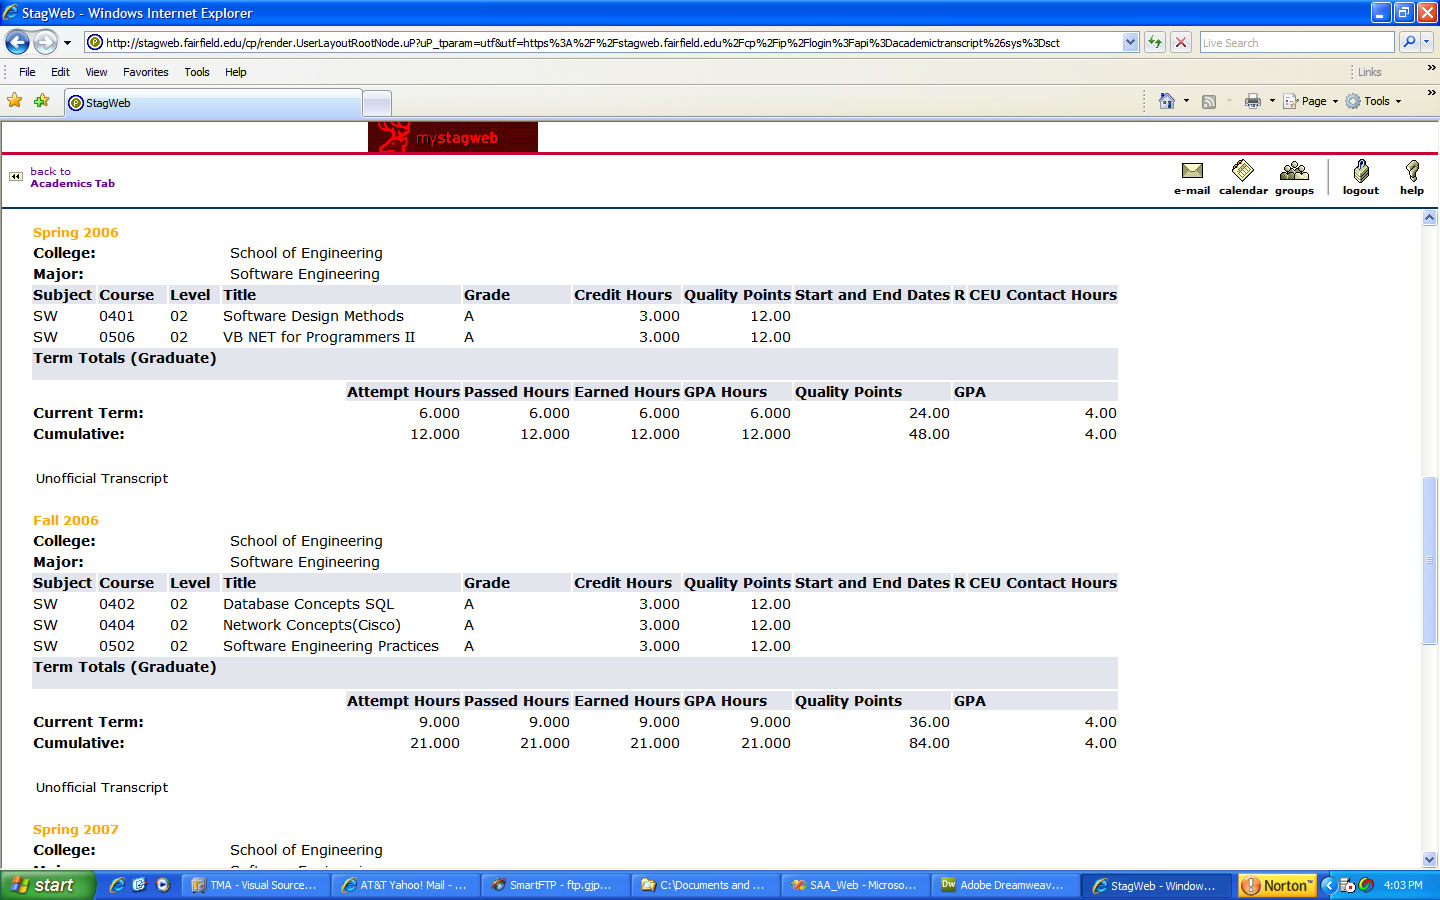The height and width of the screenshot is (900, 1440).
Task: Click the browser Back arrow button
Action: [17, 42]
